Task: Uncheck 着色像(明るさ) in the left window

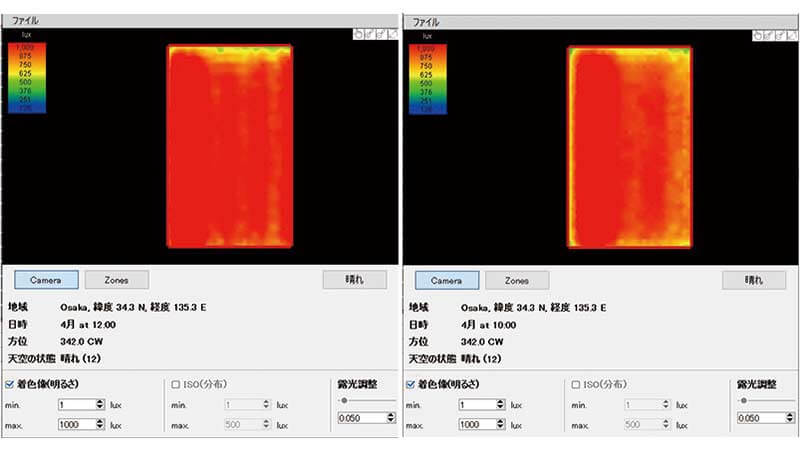Action: pyautogui.click(x=11, y=384)
